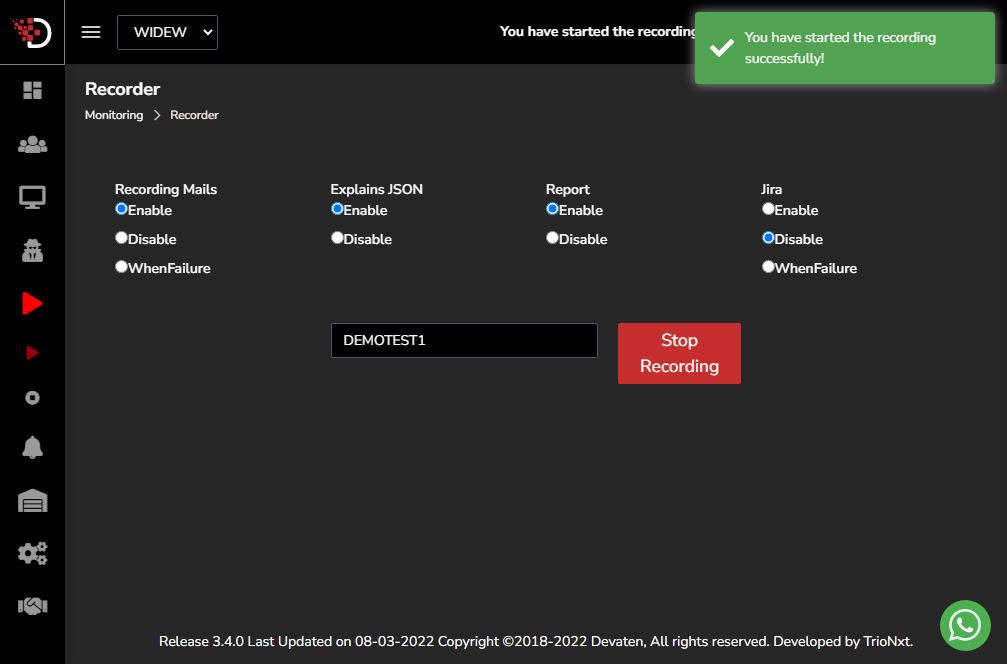Click the small red play icon
Screen dimensions: 1007x664
32,353
